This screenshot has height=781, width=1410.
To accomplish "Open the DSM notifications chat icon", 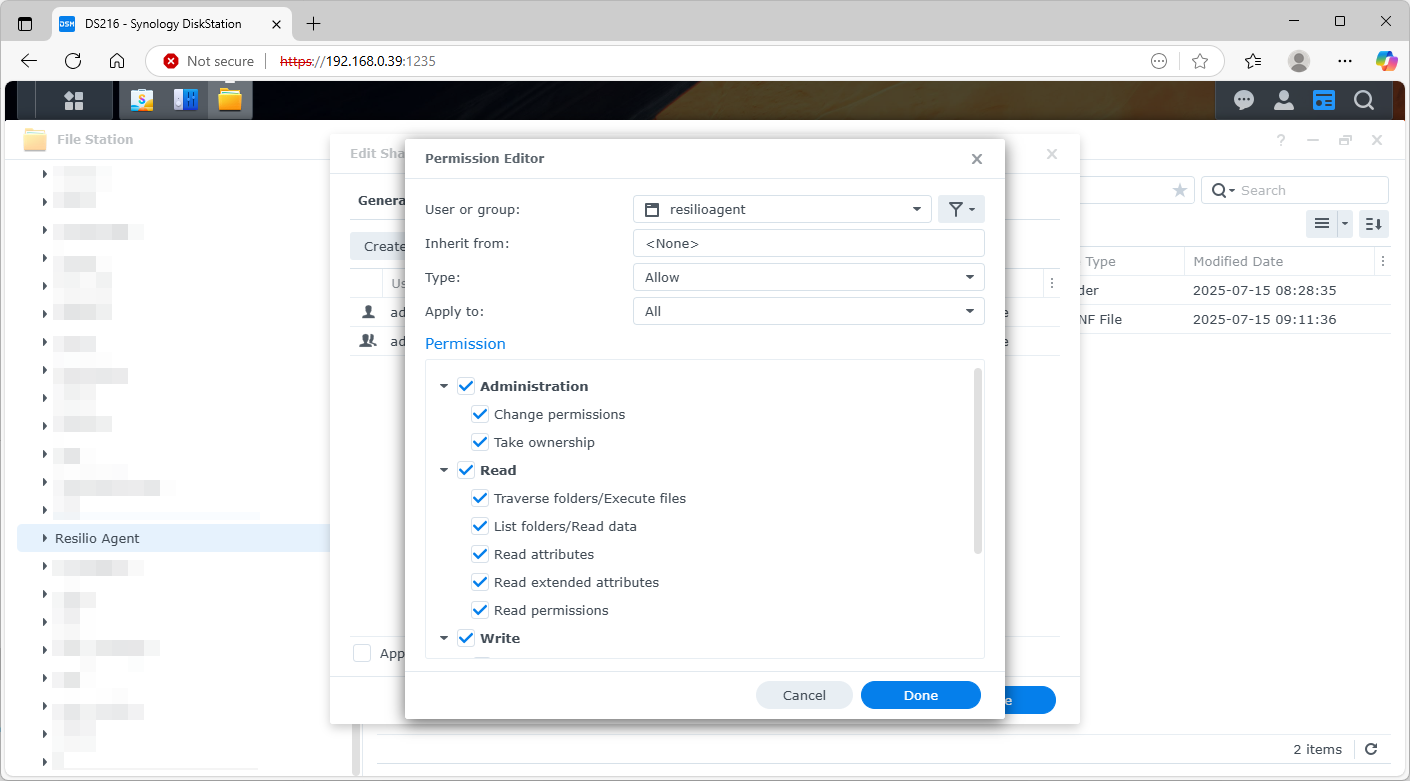I will (x=1244, y=100).
